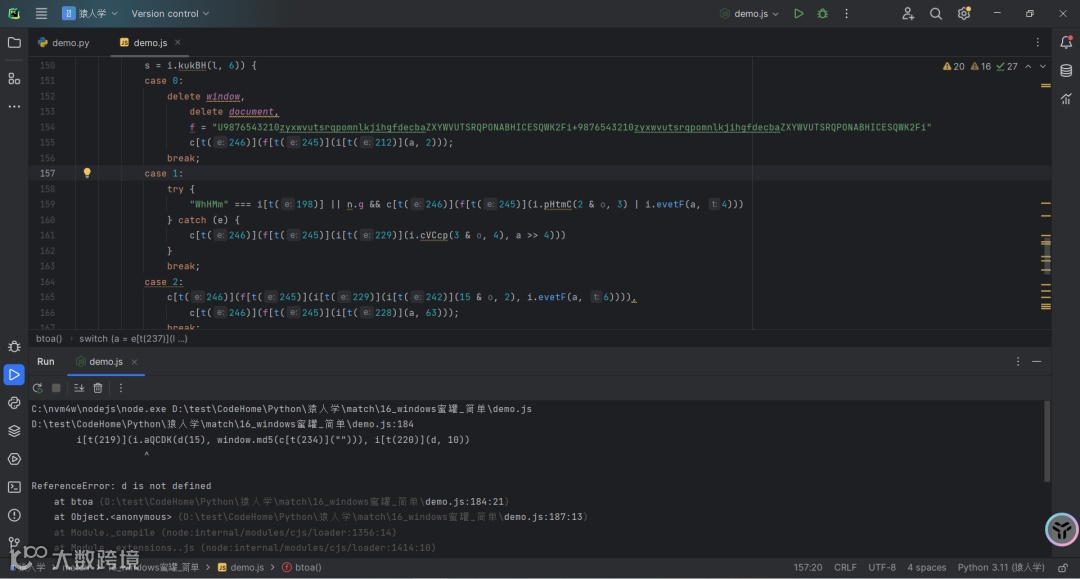Open inspection widget showing 20 warnings
Screen dimensions: 1080x579
(x=953, y=66)
